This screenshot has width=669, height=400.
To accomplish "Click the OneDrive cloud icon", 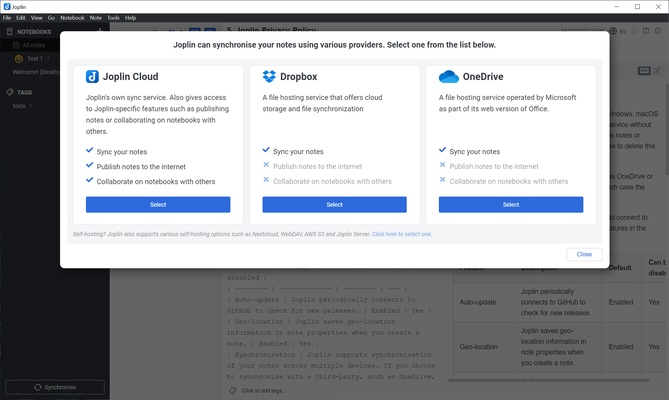I will (x=447, y=77).
